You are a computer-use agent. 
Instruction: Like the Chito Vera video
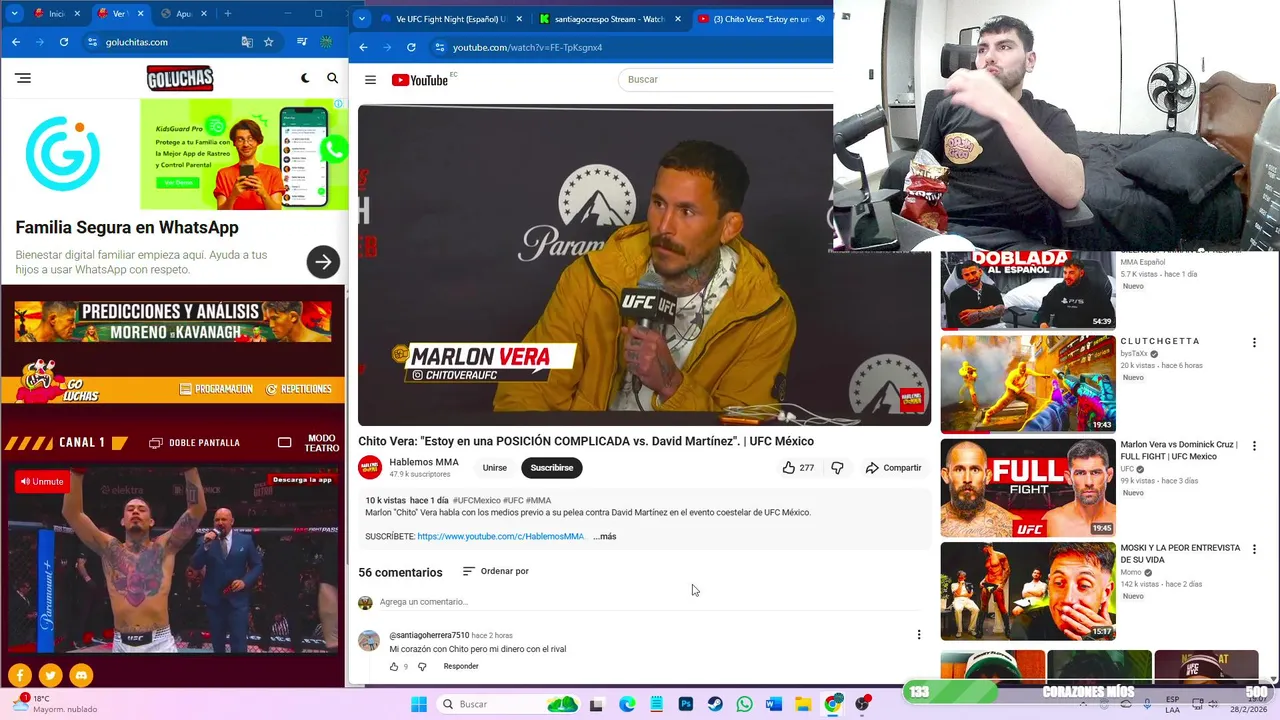tap(798, 468)
